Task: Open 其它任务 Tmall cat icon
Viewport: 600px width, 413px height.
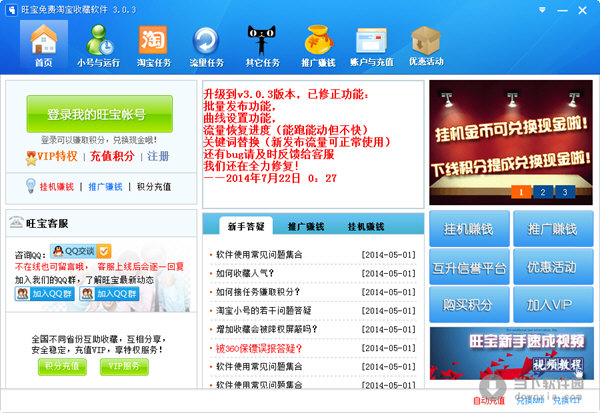Action: (262, 45)
